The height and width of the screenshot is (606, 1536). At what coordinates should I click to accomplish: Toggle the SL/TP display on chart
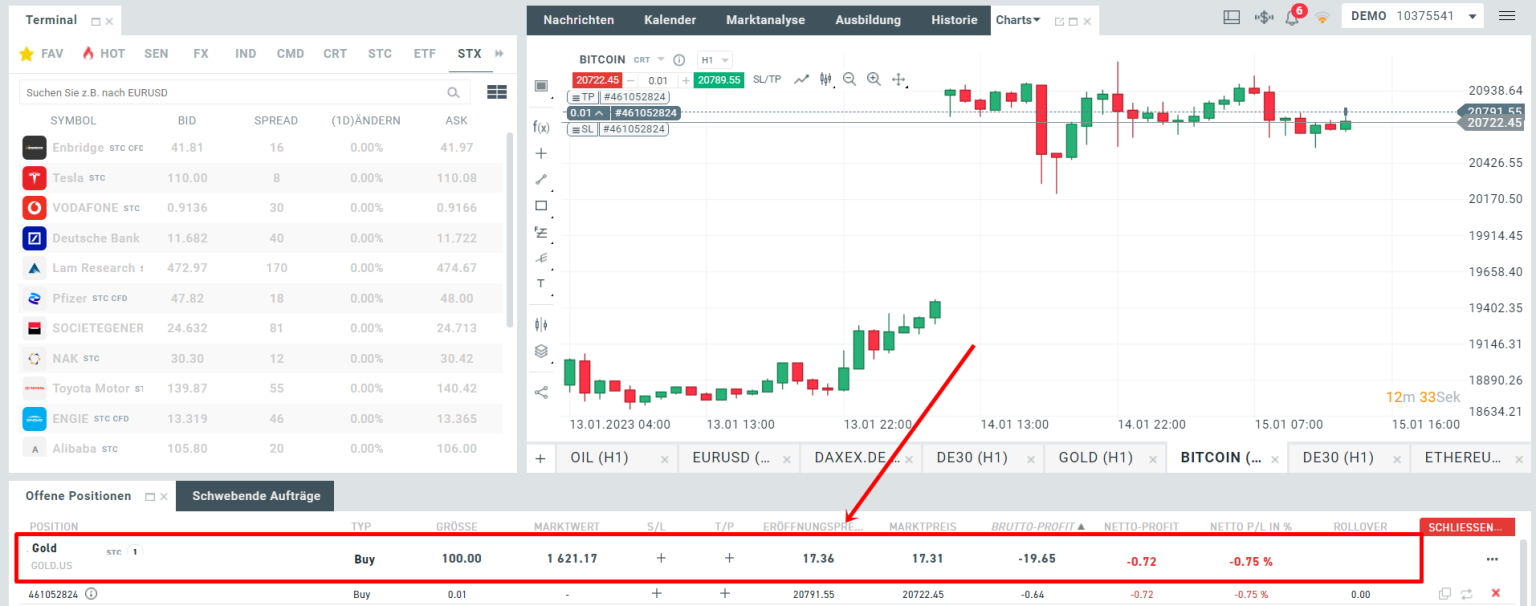click(x=767, y=79)
